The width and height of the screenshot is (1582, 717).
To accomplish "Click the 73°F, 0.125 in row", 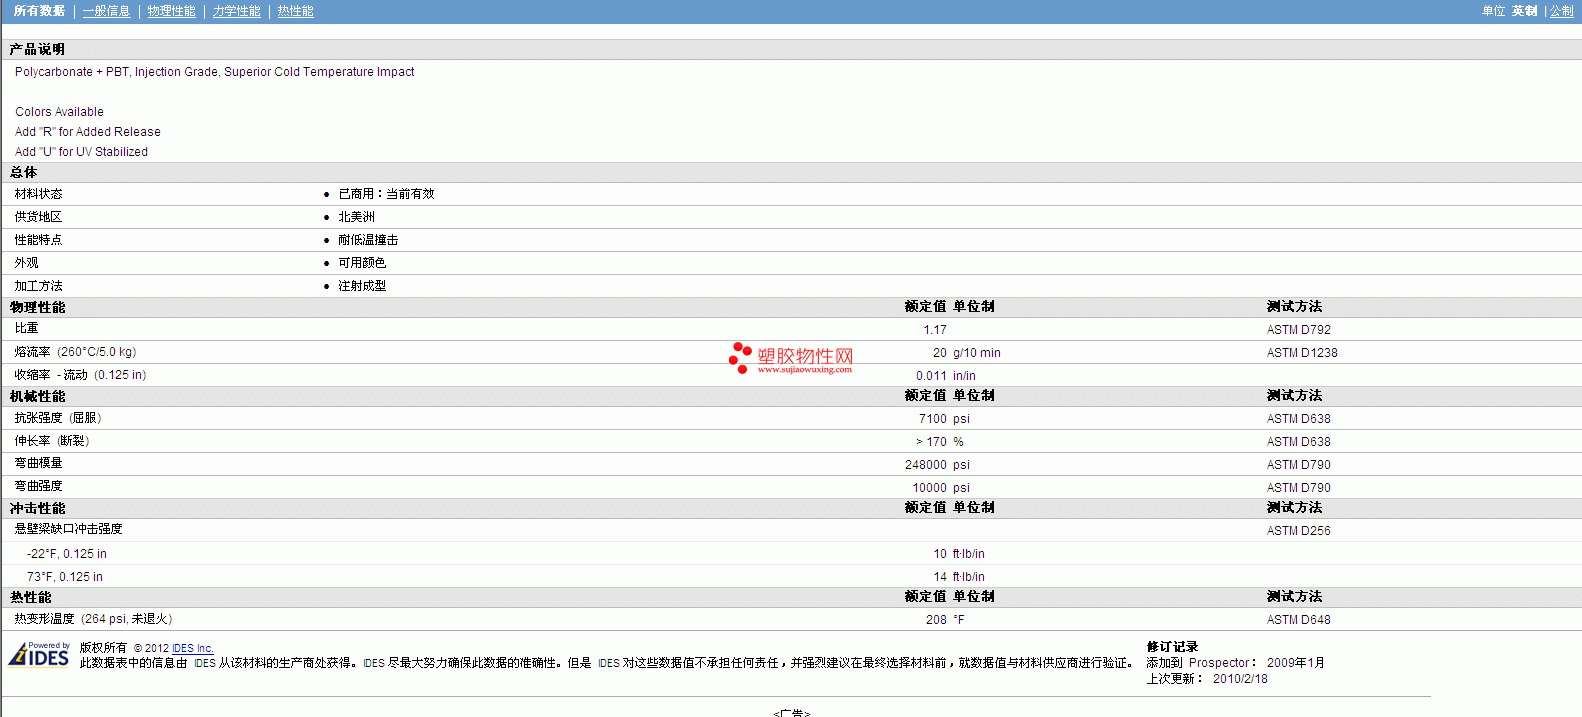I will [x=64, y=577].
